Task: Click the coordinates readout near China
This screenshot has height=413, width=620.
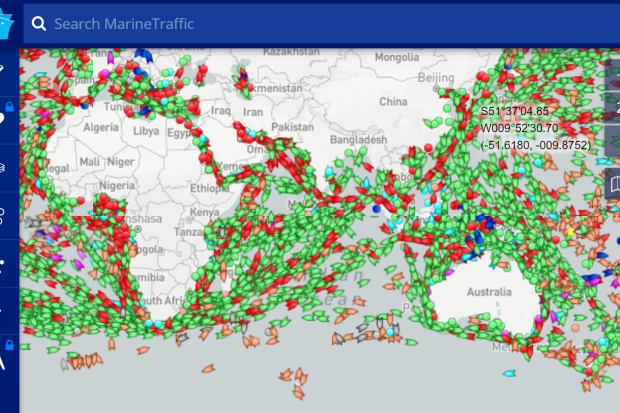Action: 533,128
